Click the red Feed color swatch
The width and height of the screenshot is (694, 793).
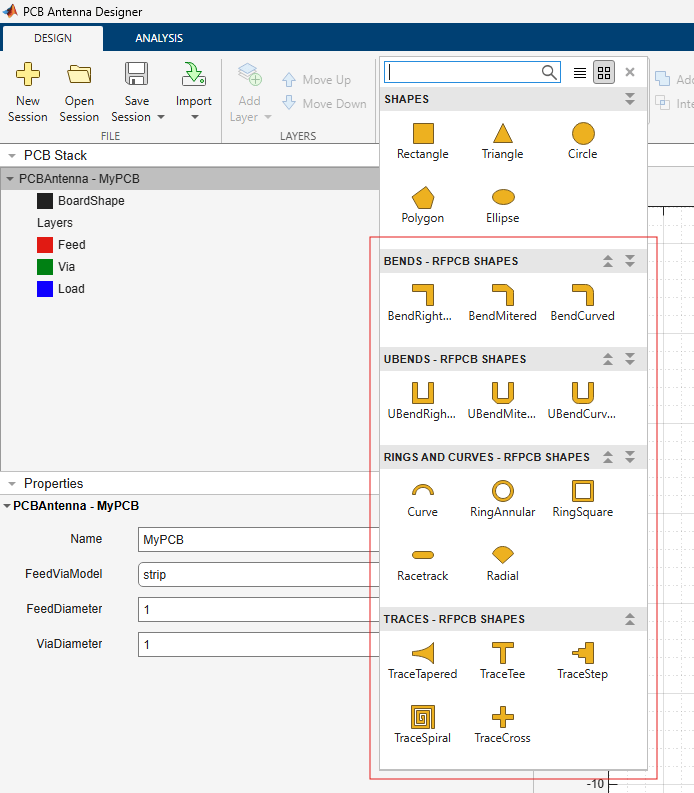click(x=45, y=245)
